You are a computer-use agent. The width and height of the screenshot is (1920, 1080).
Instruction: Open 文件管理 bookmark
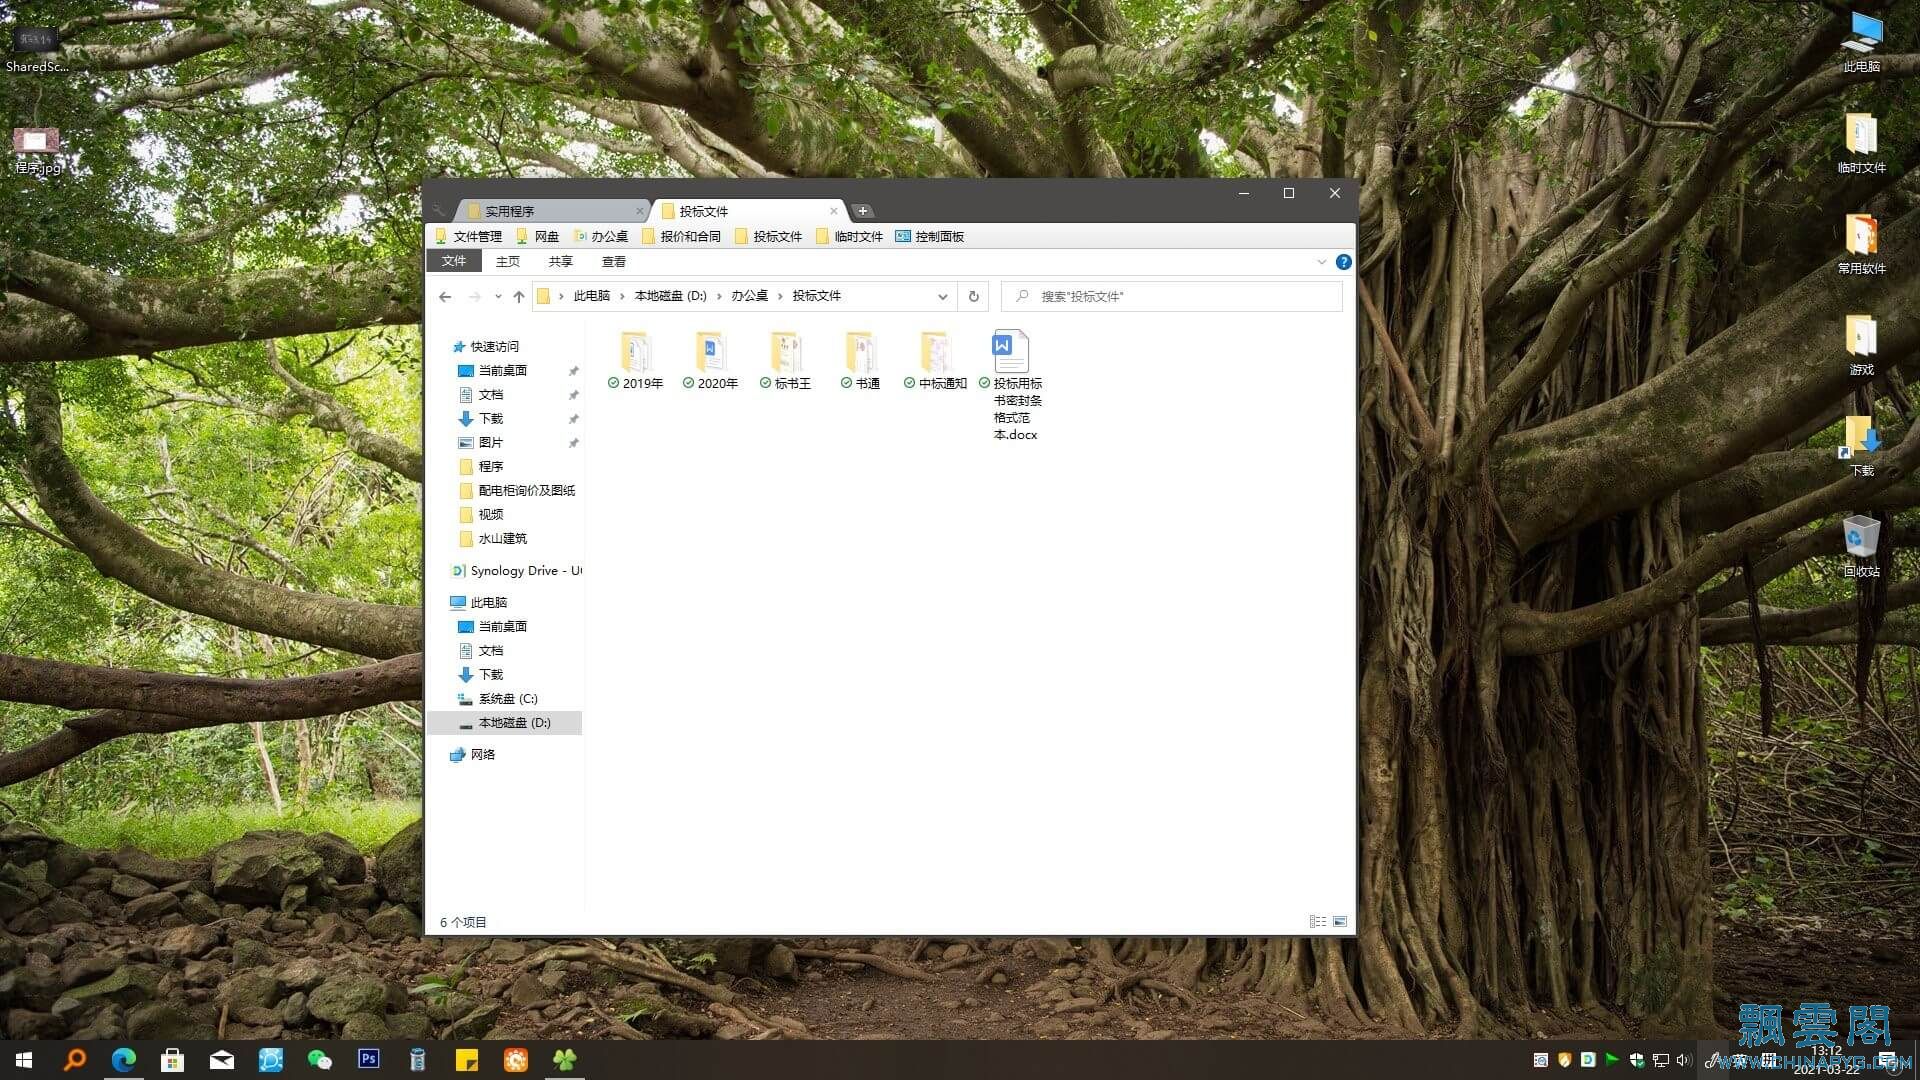tap(468, 237)
